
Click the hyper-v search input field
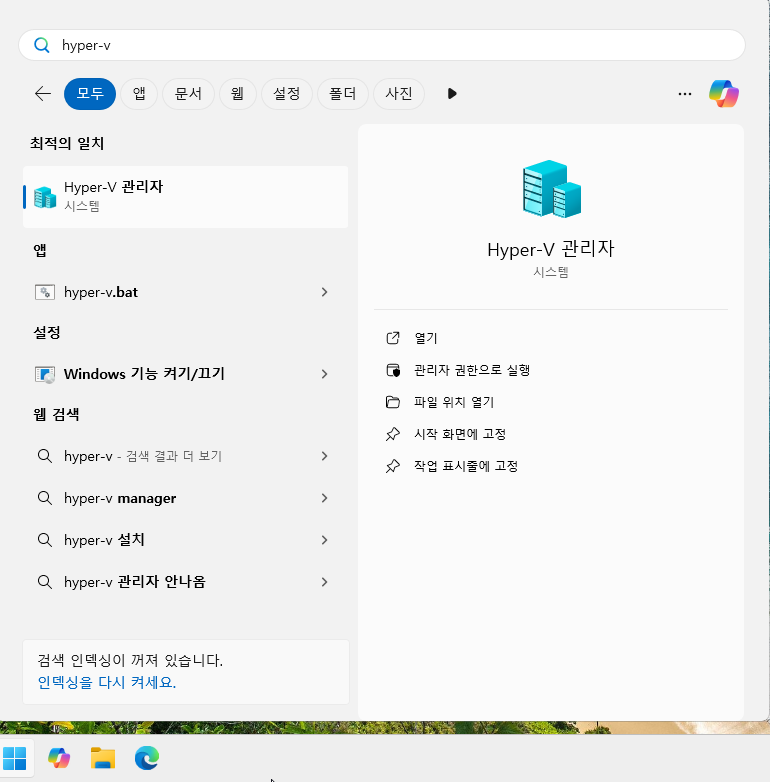click(382, 45)
